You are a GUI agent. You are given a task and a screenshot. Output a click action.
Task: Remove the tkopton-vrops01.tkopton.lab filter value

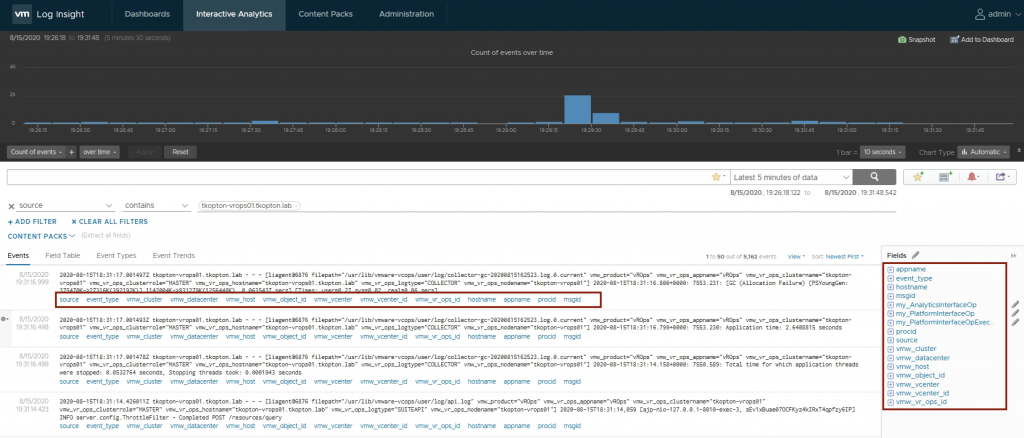[x=296, y=206]
